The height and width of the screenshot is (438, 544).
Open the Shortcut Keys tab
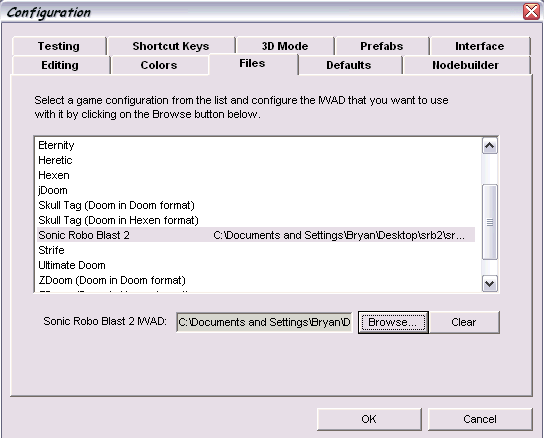(171, 46)
